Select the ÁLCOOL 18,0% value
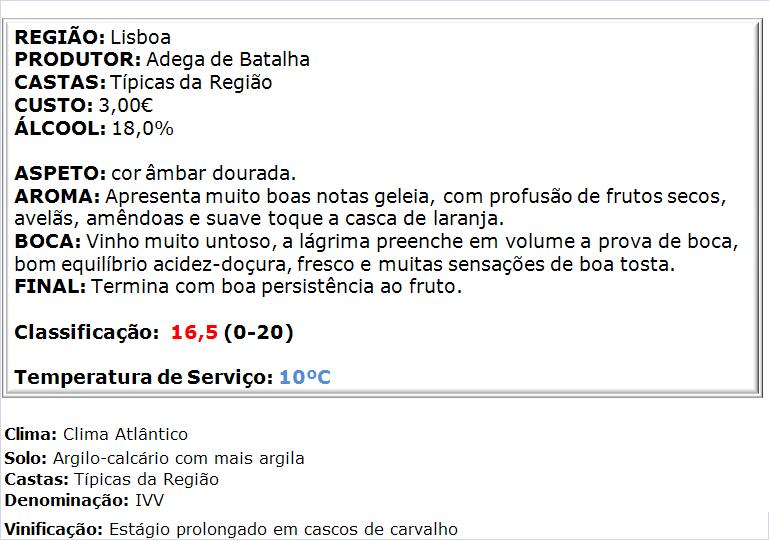 [143, 129]
